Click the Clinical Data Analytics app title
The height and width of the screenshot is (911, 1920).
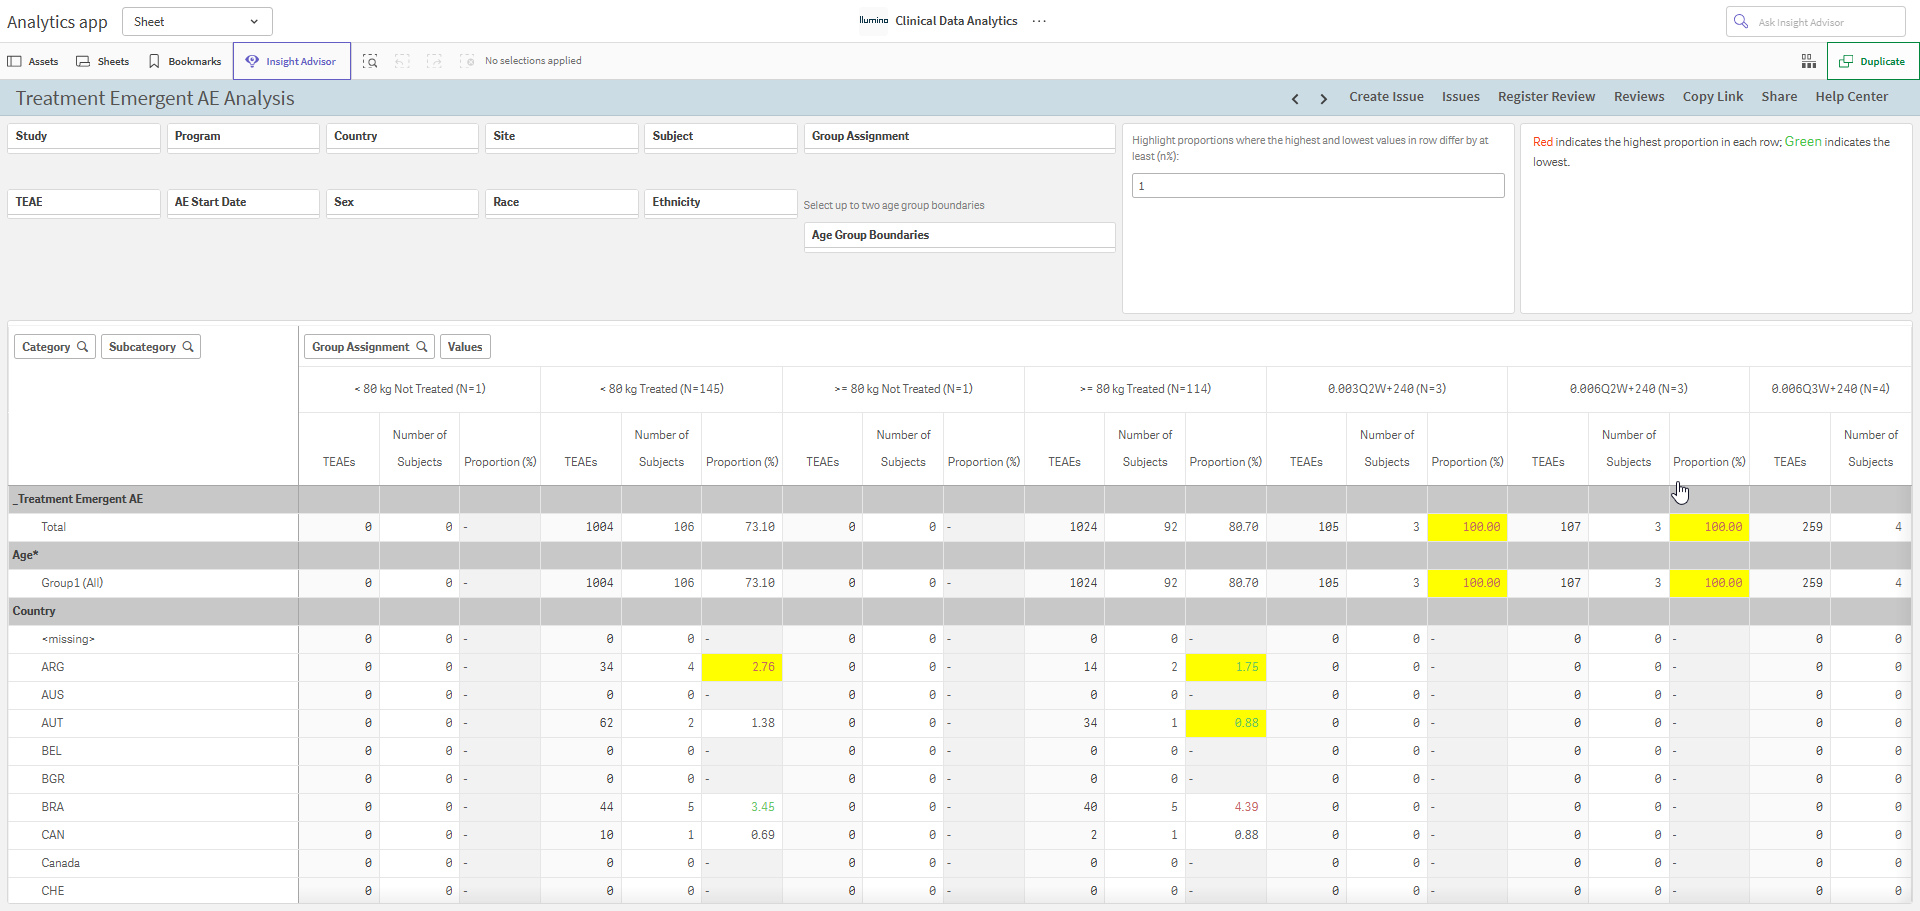(x=956, y=21)
